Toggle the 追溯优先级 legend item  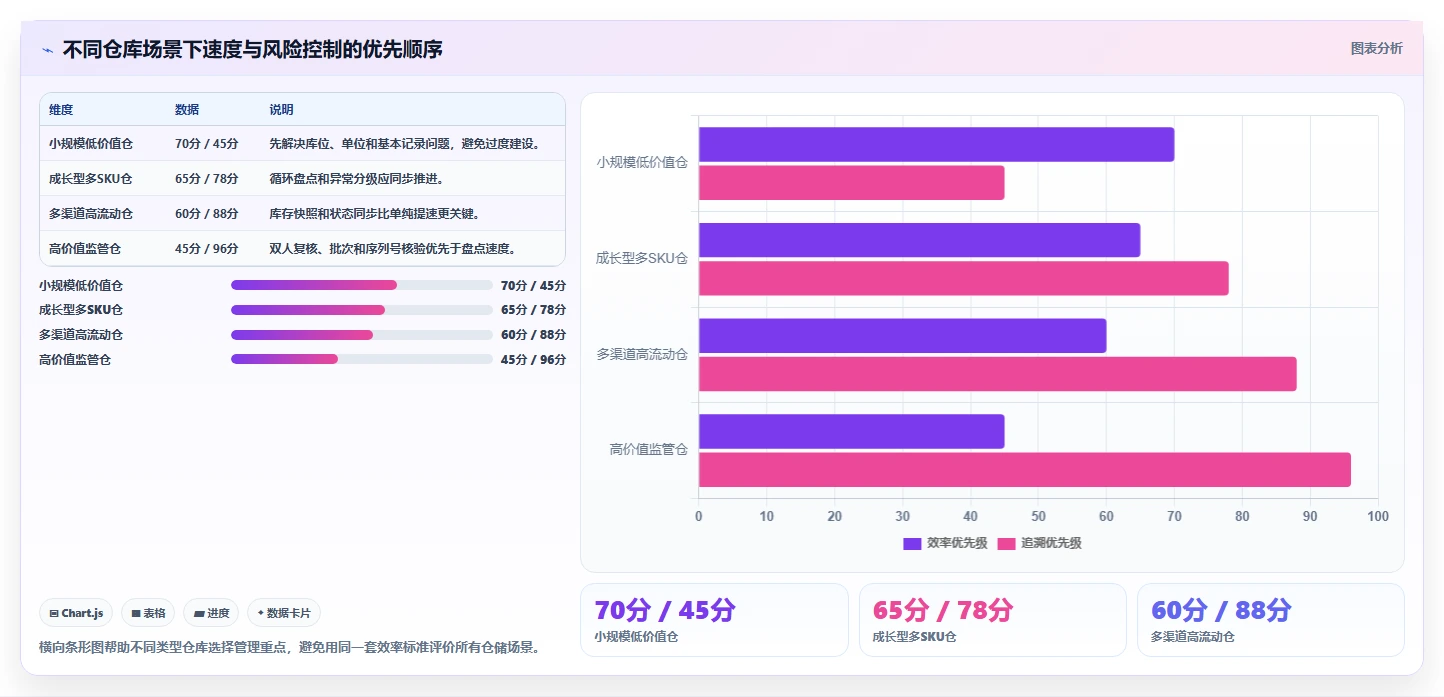(1039, 543)
